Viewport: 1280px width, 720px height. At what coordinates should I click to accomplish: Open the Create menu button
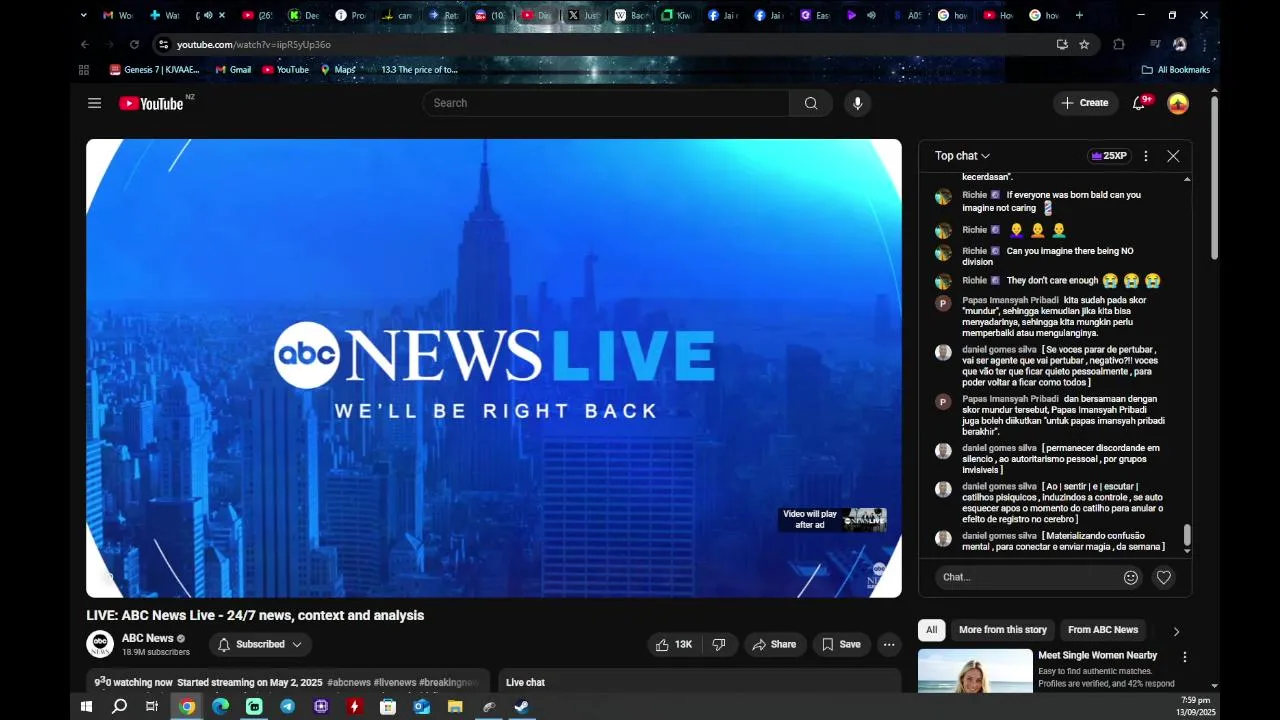point(1085,103)
